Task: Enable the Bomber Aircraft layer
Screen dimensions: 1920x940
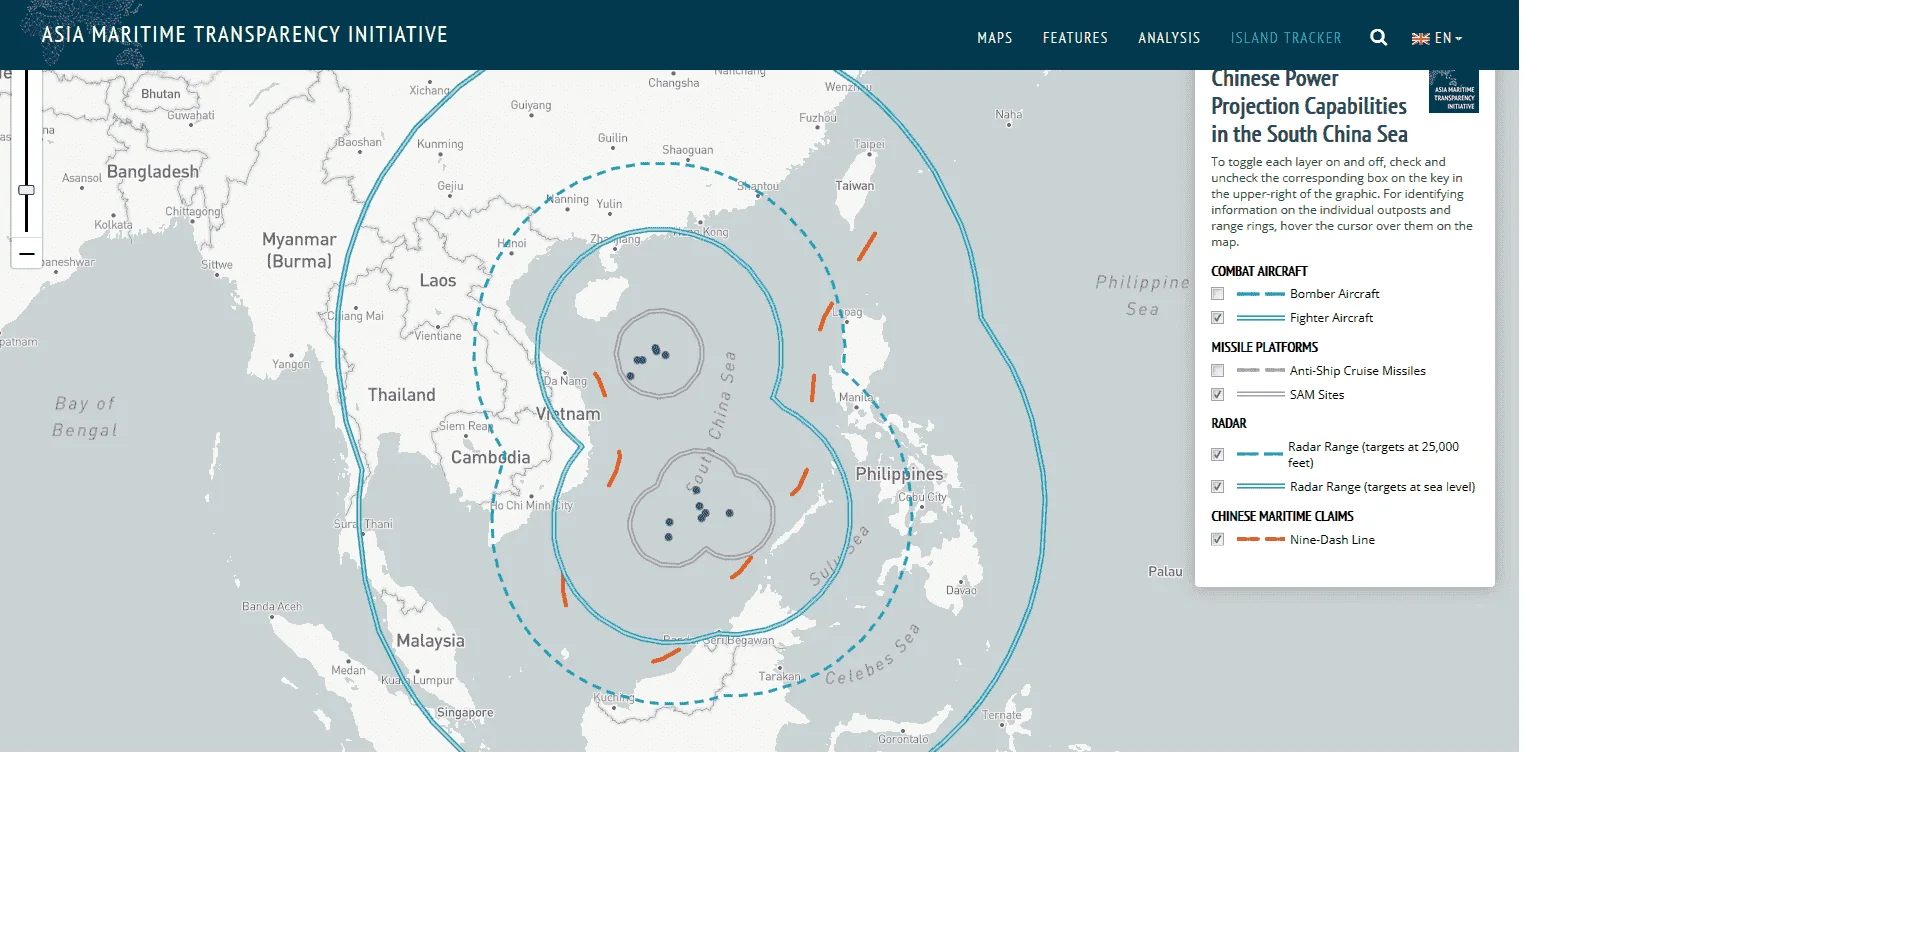Action: (x=1217, y=294)
